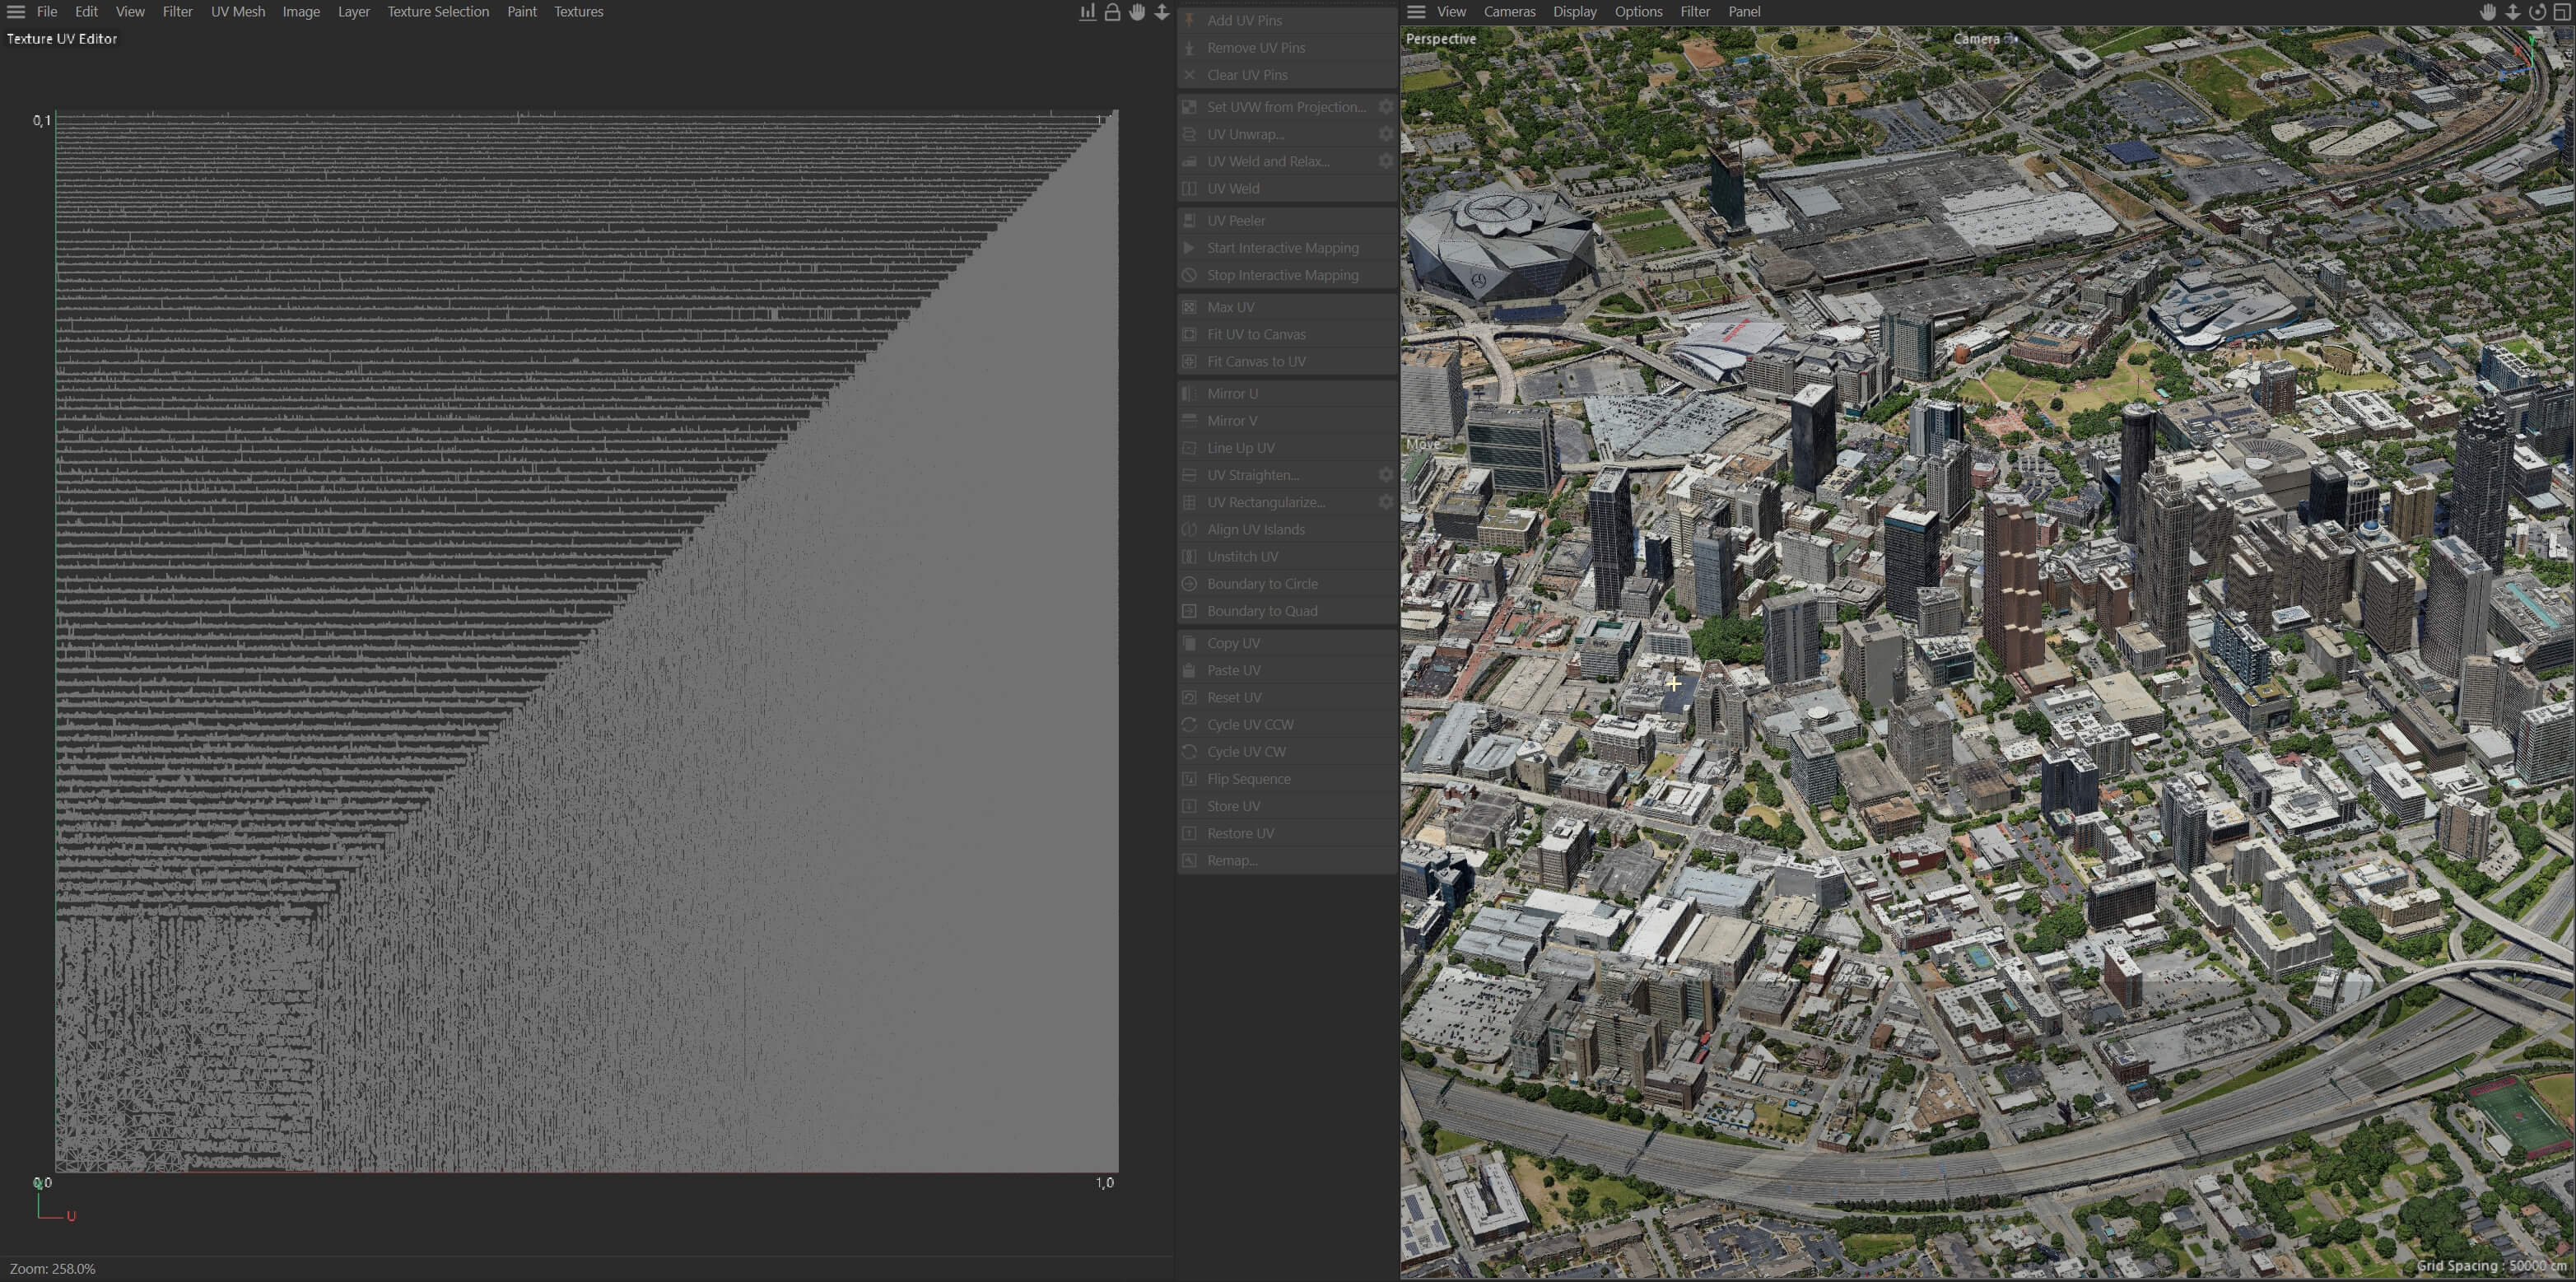Click the Grid Spacing text in viewport
The width and height of the screenshot is (2576, 1282).
tap(2491, 1266)
